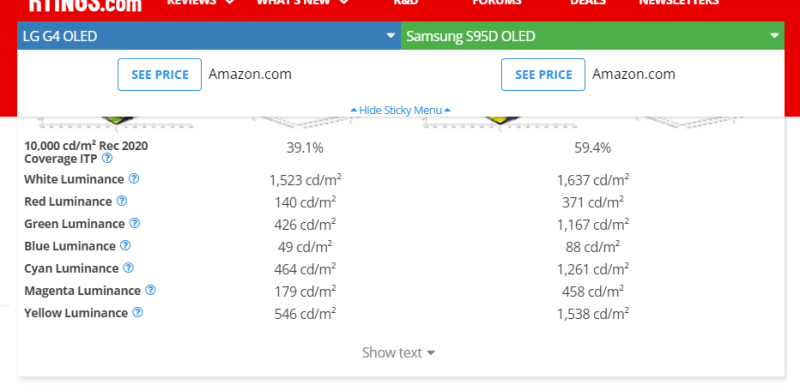Click White Luminance help question icon

pos(134,178)
